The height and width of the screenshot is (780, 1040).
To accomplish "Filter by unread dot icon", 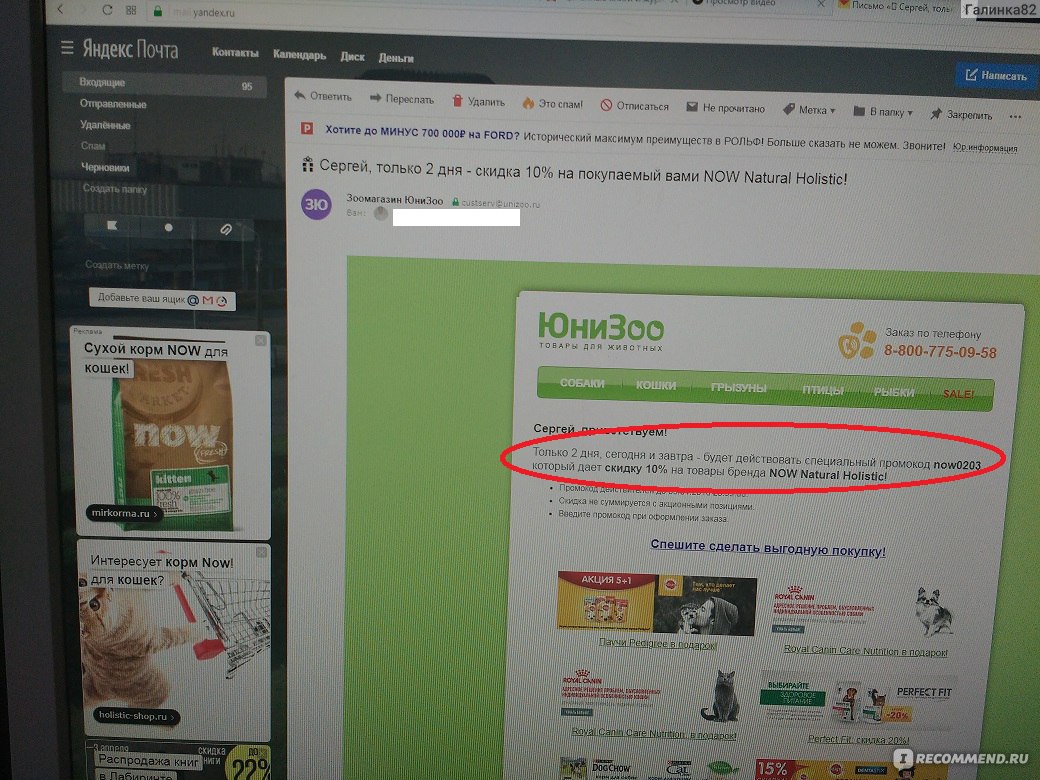I will (168, 228).
